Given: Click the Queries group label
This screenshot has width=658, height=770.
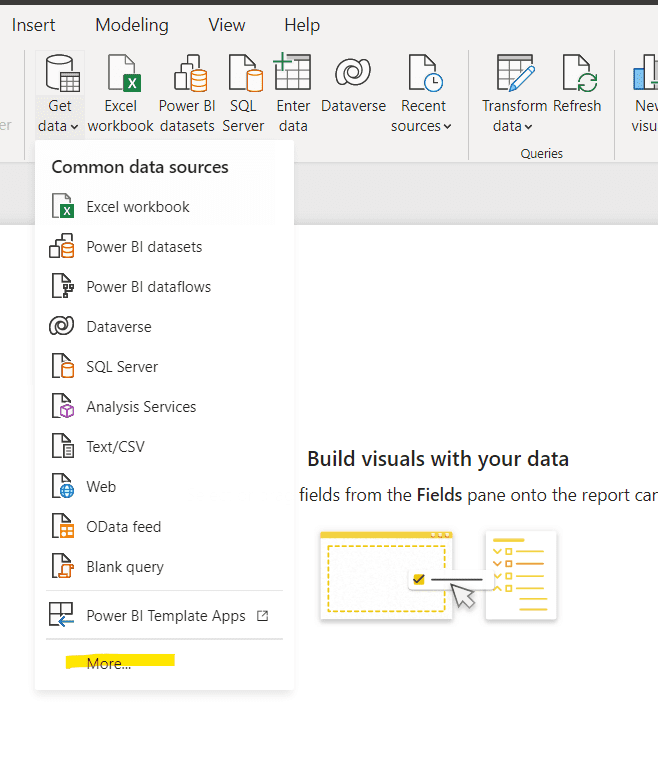Looking at the screenshot, I should [542, 154].
